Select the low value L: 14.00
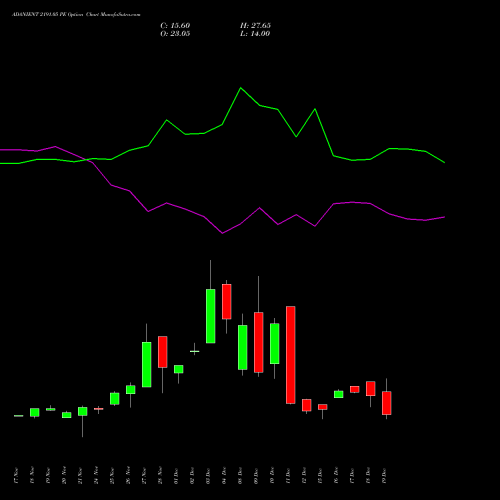500x500 pixels. coord(255,34)
